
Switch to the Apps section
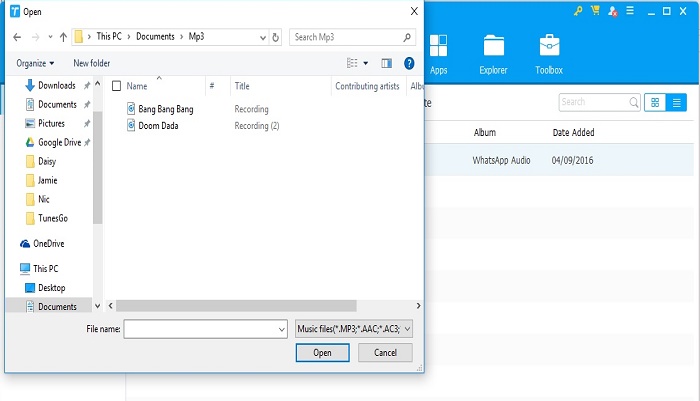tap(438, 53)
